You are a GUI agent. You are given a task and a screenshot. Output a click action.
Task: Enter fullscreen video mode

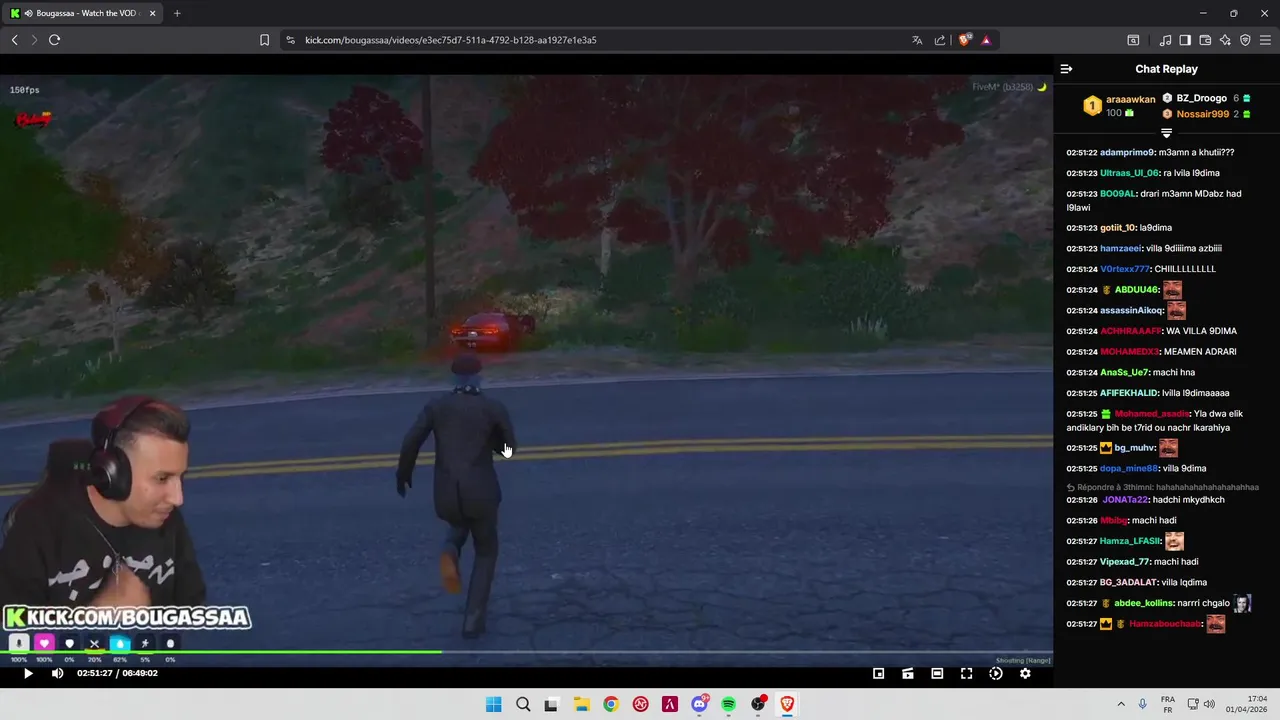(966, 674)
